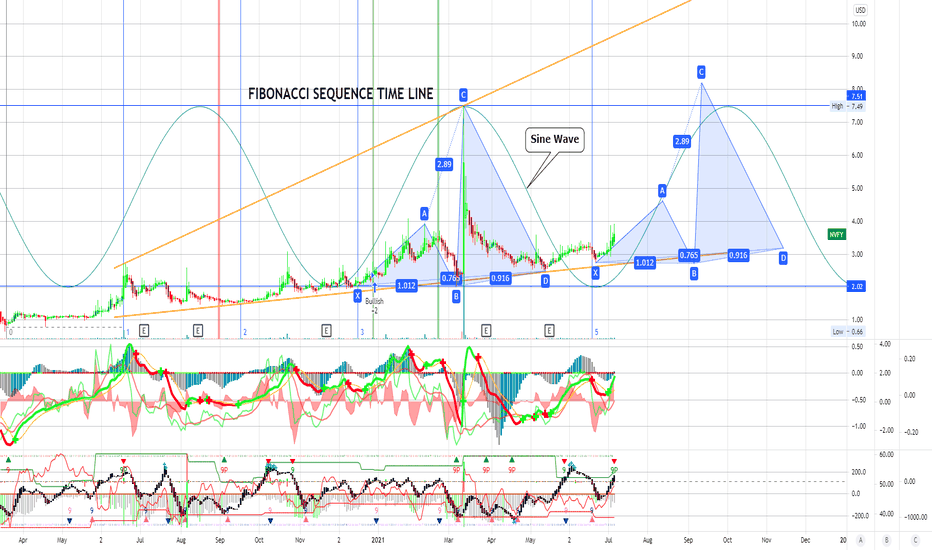The width and height of the screenshot is (932, 550).
Task: Click the 60.00 value on the lower indicator axis
Action: [x=886, y=455]
